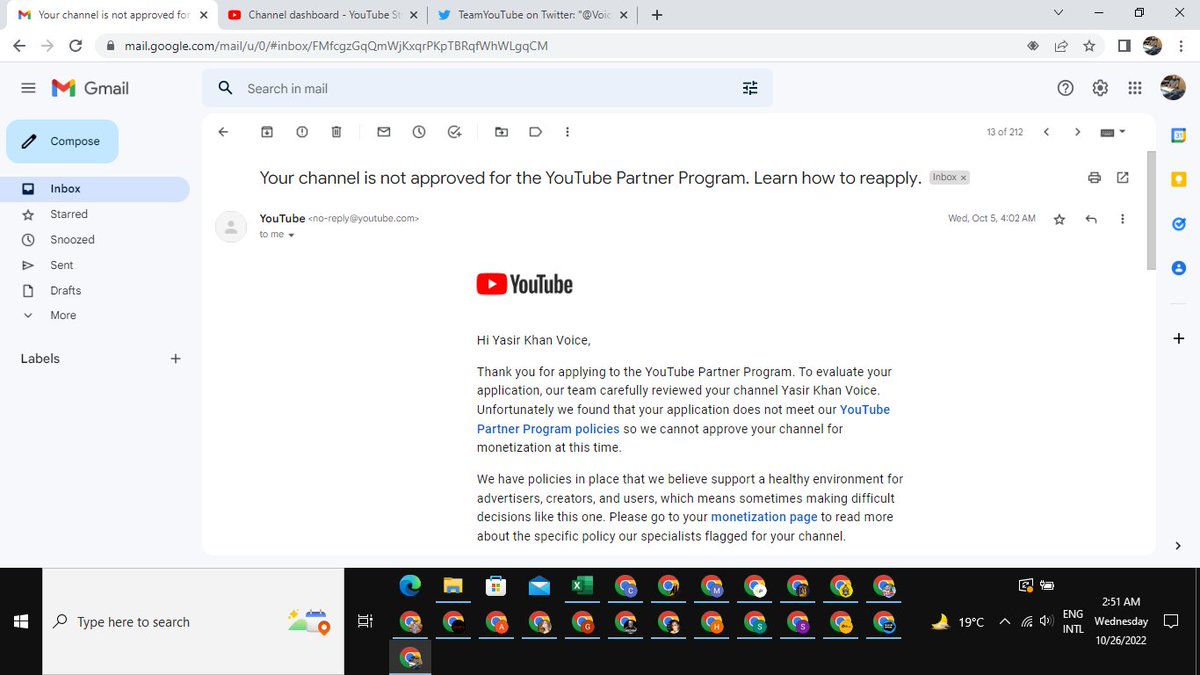
Task: Apply a label to this email
Action: pyautogui.click(x=535, y=132)
